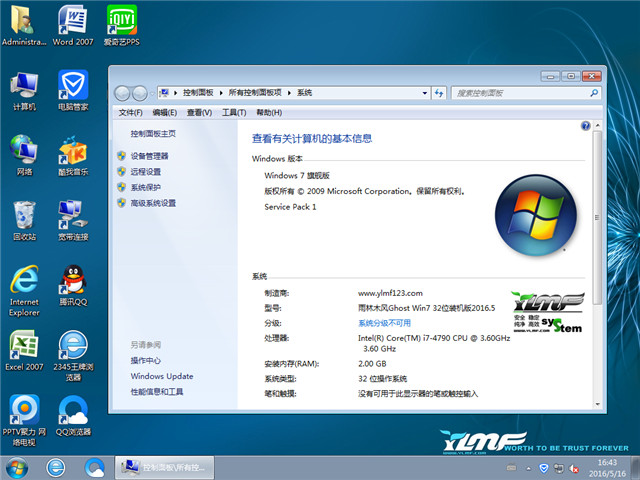Launch PPTV聚力 网络电视 desktop shortcut
Screen dimensions: 640x480
coord(24,420)
